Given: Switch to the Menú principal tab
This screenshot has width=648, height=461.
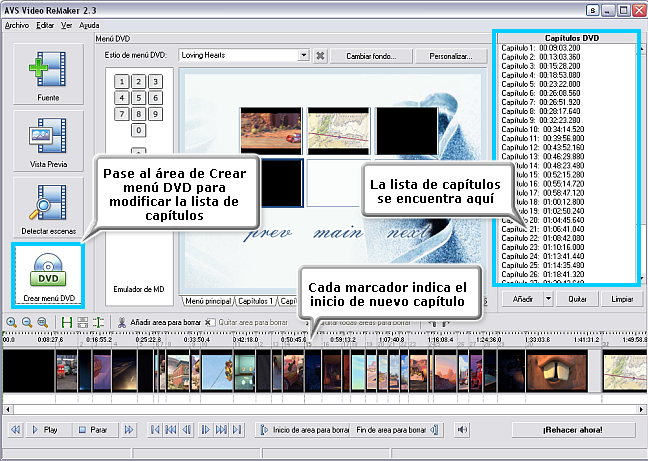Looking at the screenshot, I should [208, 301].
